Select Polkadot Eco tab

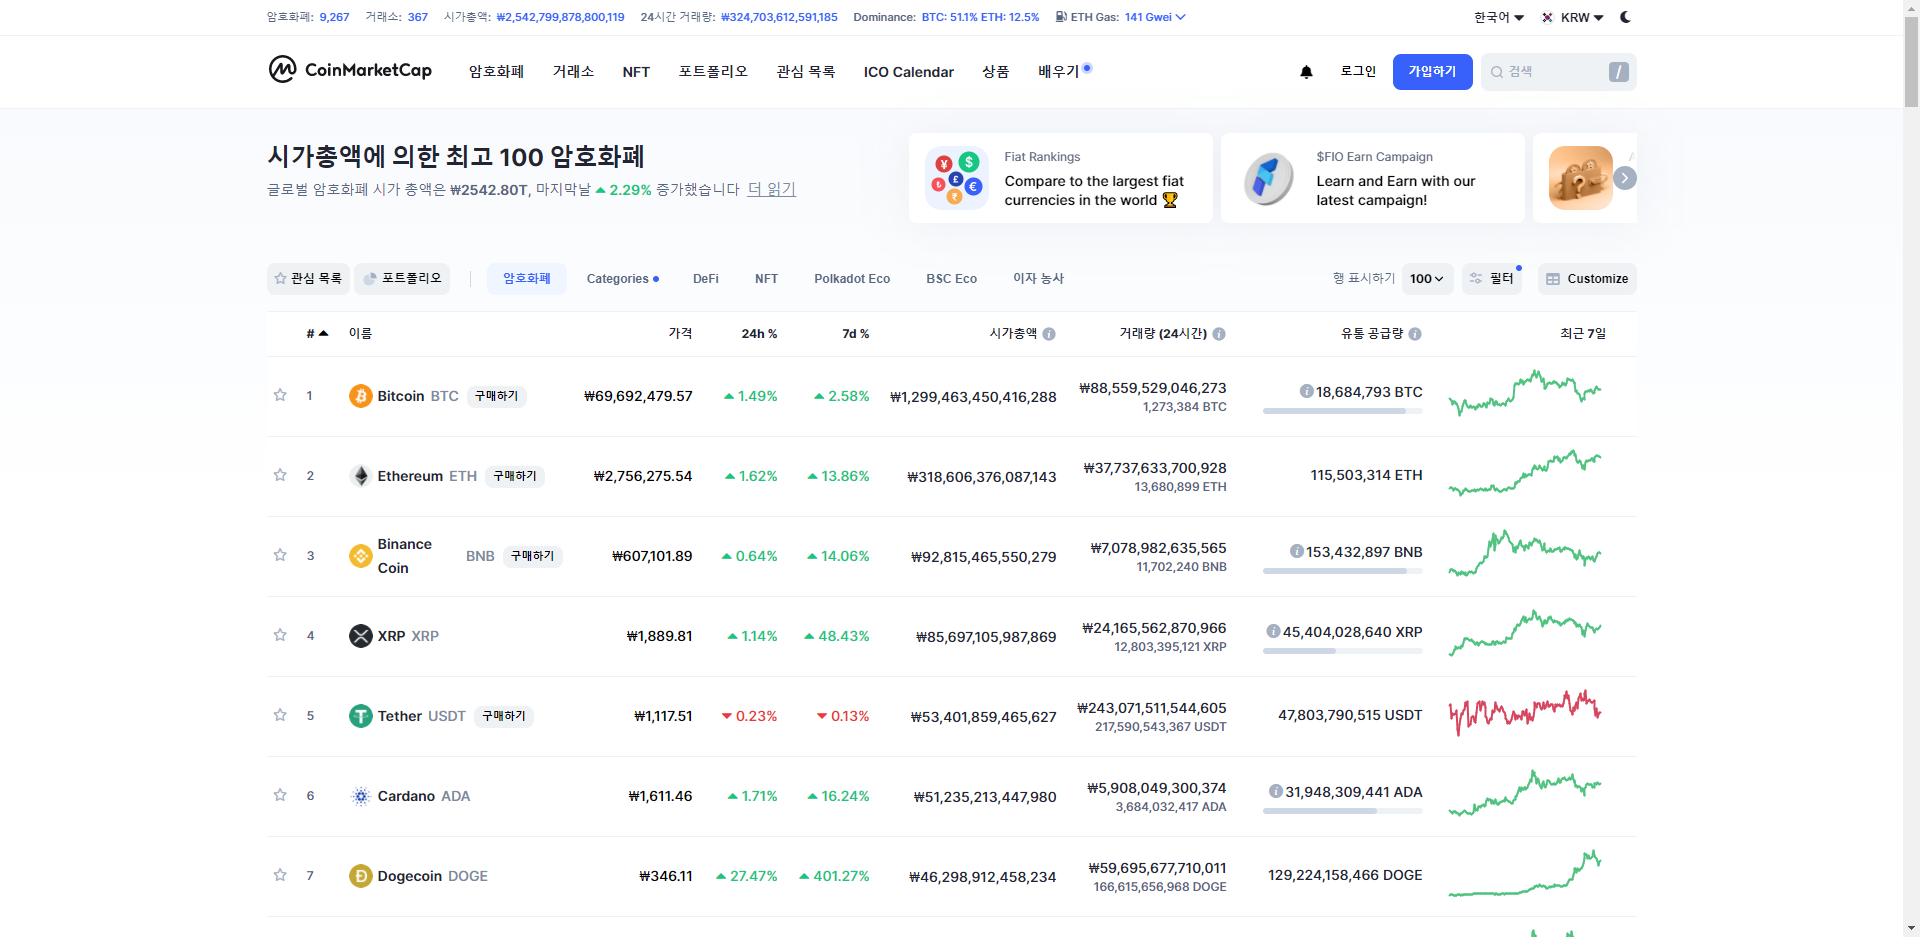click(852, 279)
